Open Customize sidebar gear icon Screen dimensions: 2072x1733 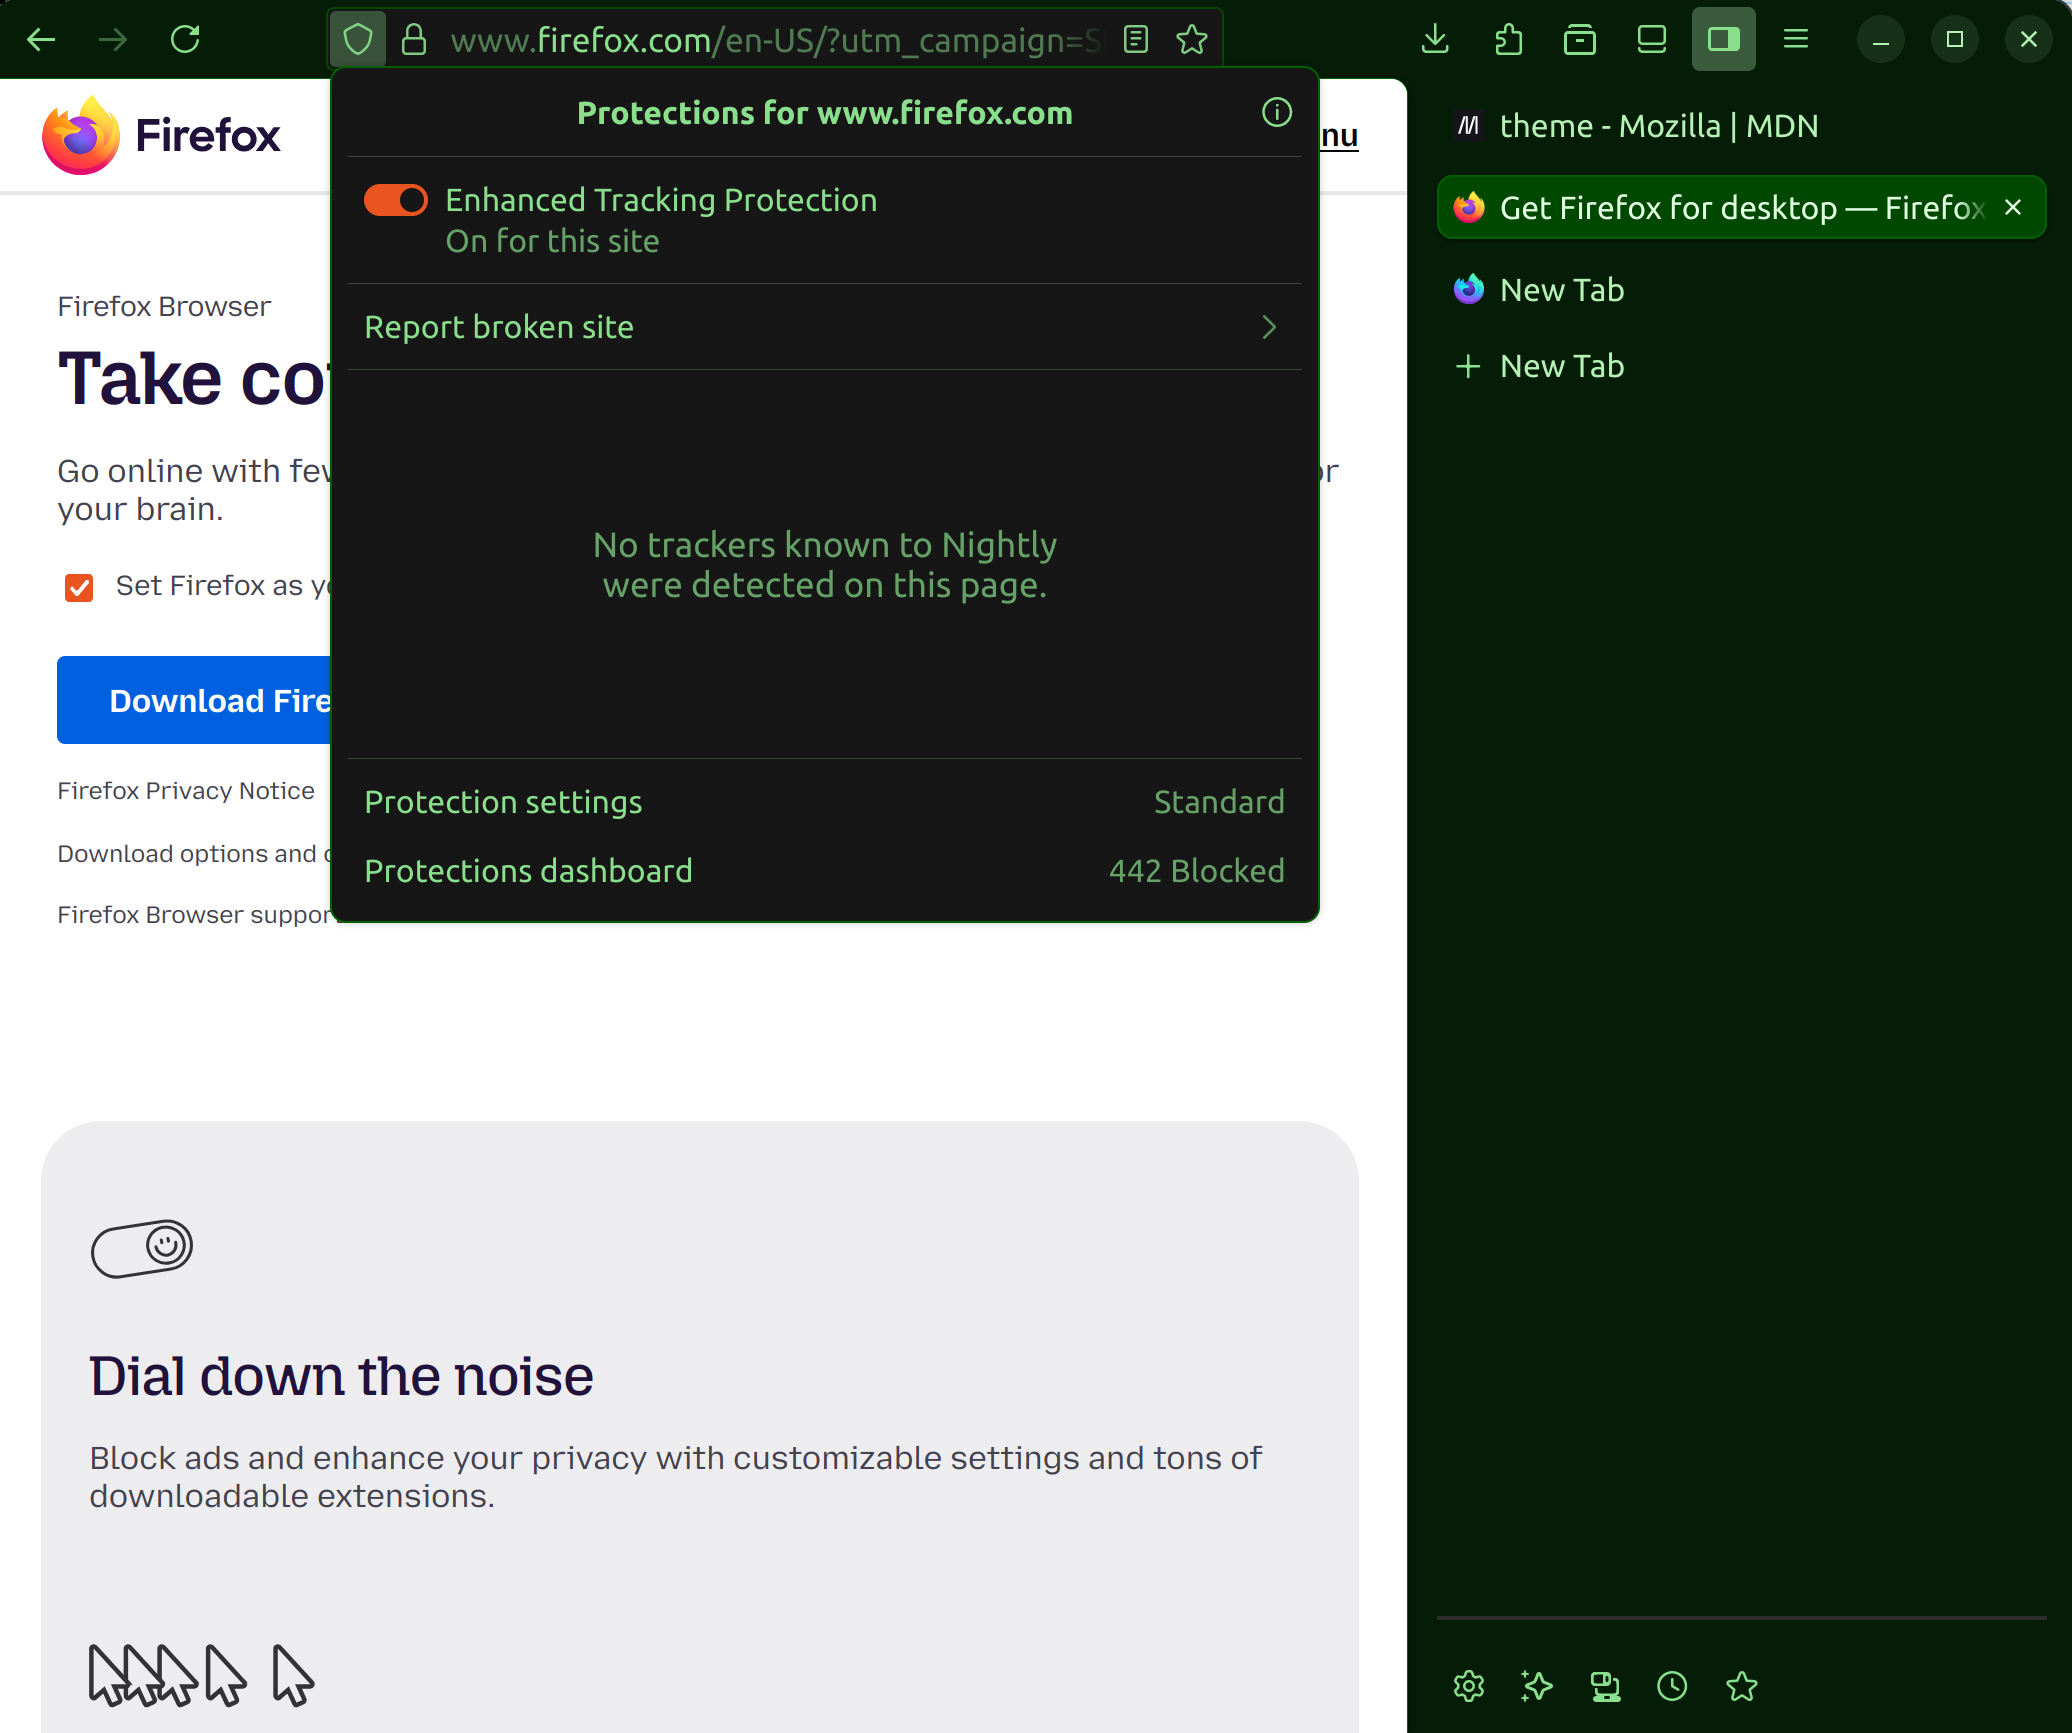click(x=1468, y=1686)
